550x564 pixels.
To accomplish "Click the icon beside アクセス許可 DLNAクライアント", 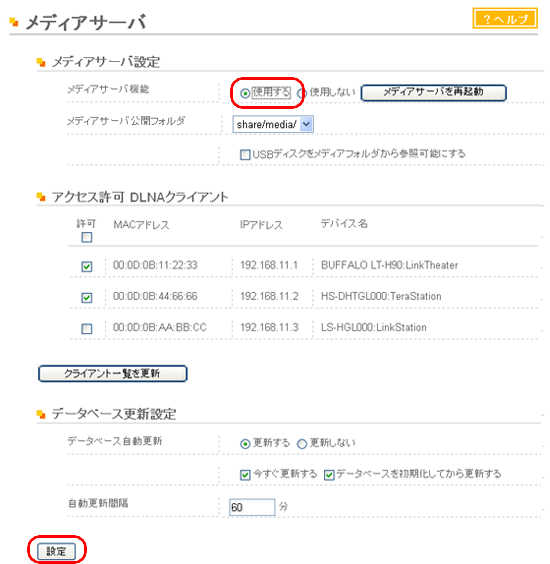I will point(41,197).
